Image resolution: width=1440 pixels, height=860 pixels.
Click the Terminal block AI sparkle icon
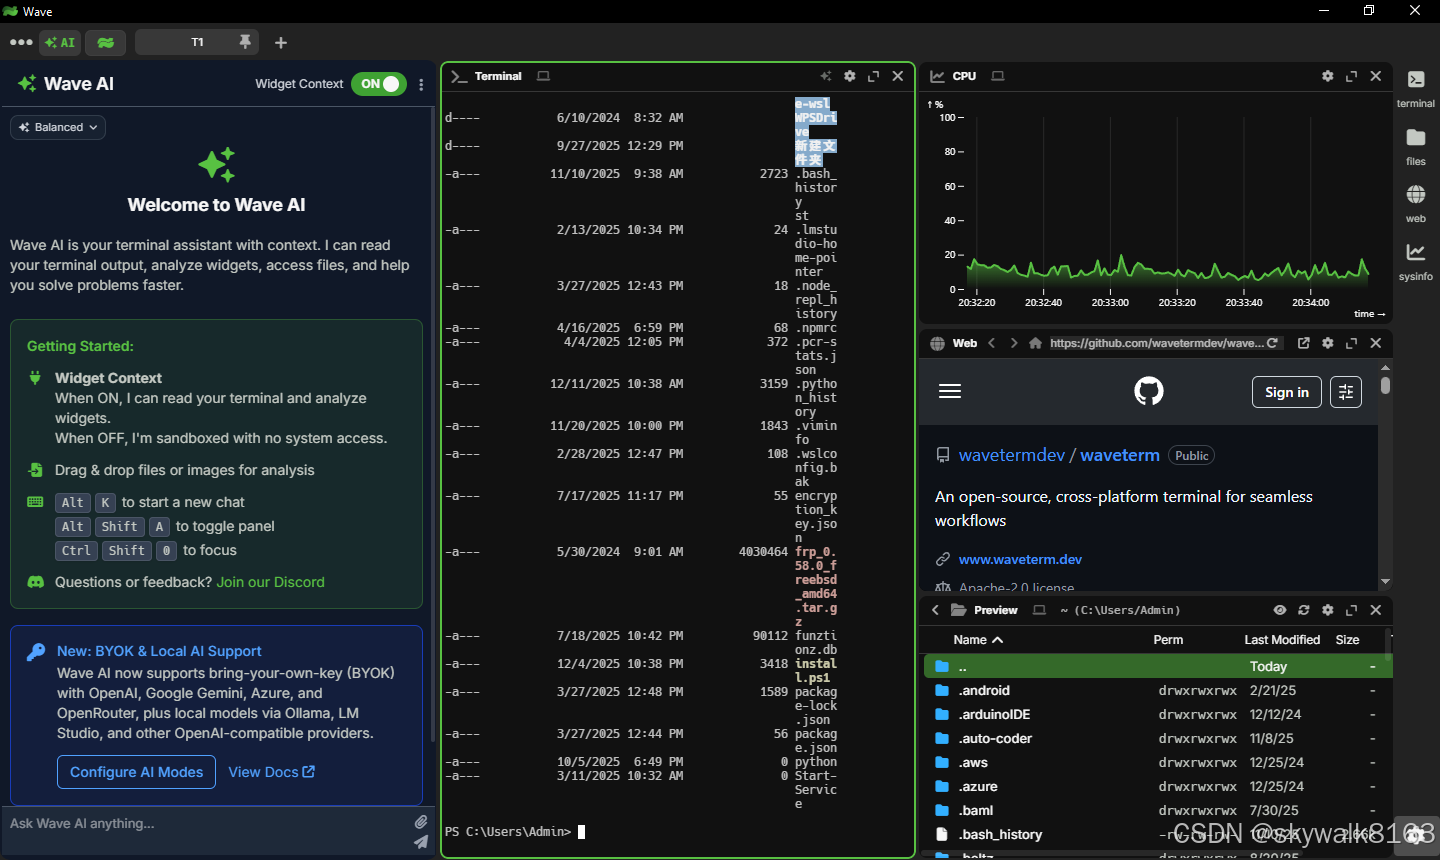826,76
